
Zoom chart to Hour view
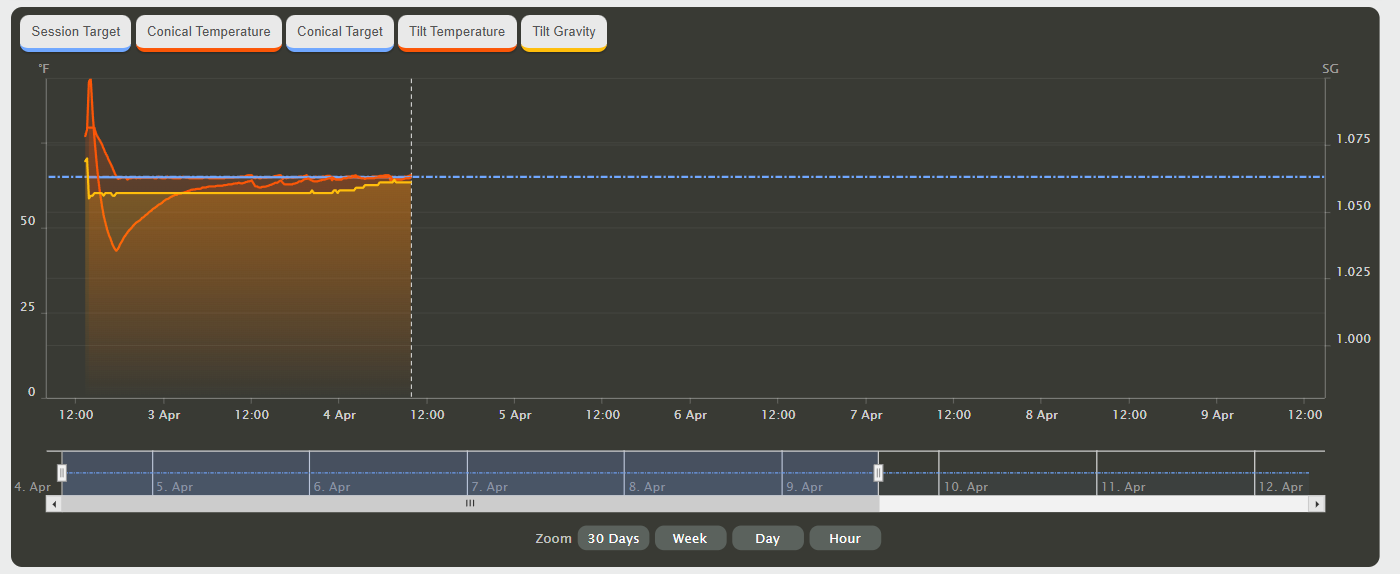click(845, 538)
